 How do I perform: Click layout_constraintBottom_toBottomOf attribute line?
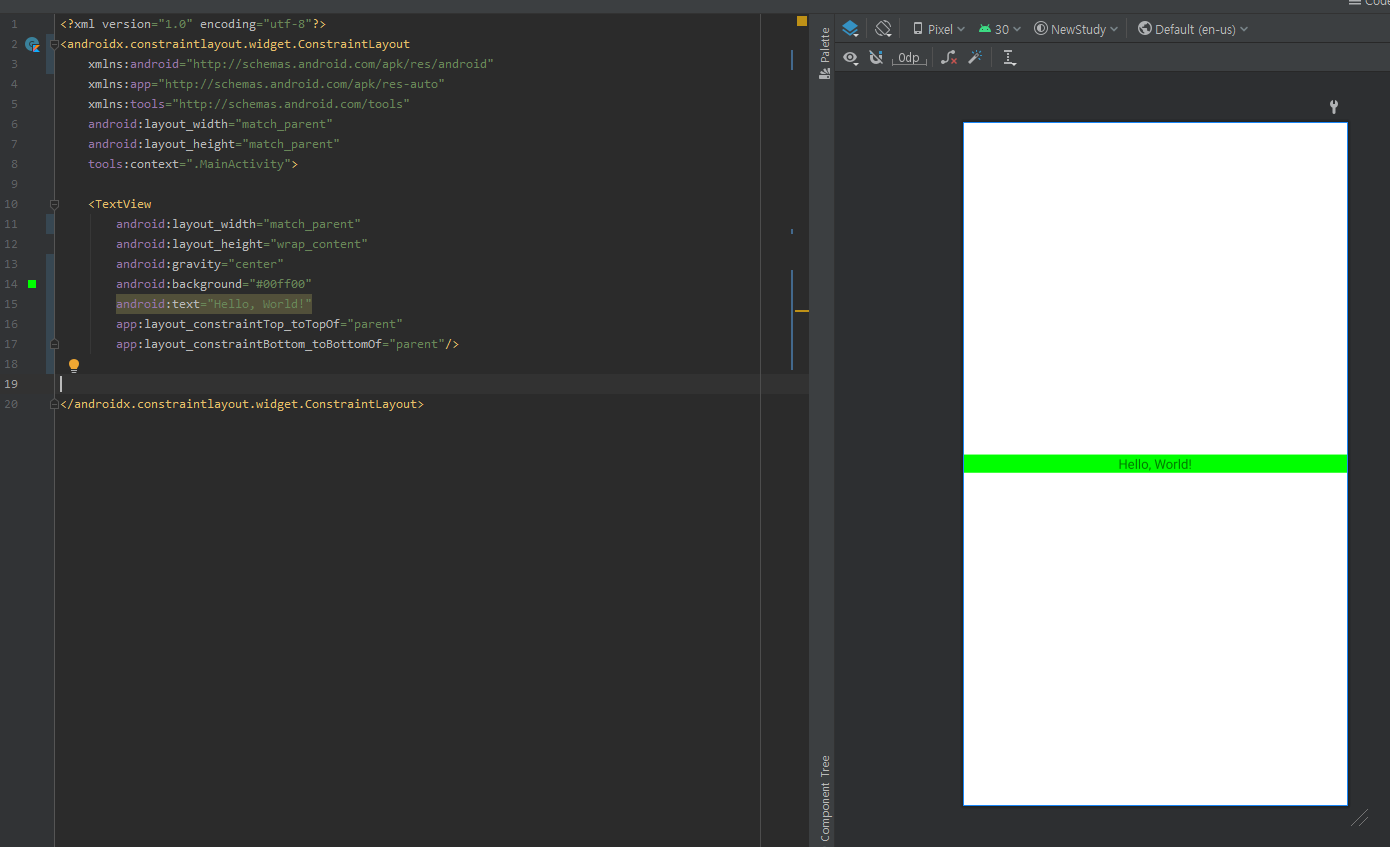287,344
